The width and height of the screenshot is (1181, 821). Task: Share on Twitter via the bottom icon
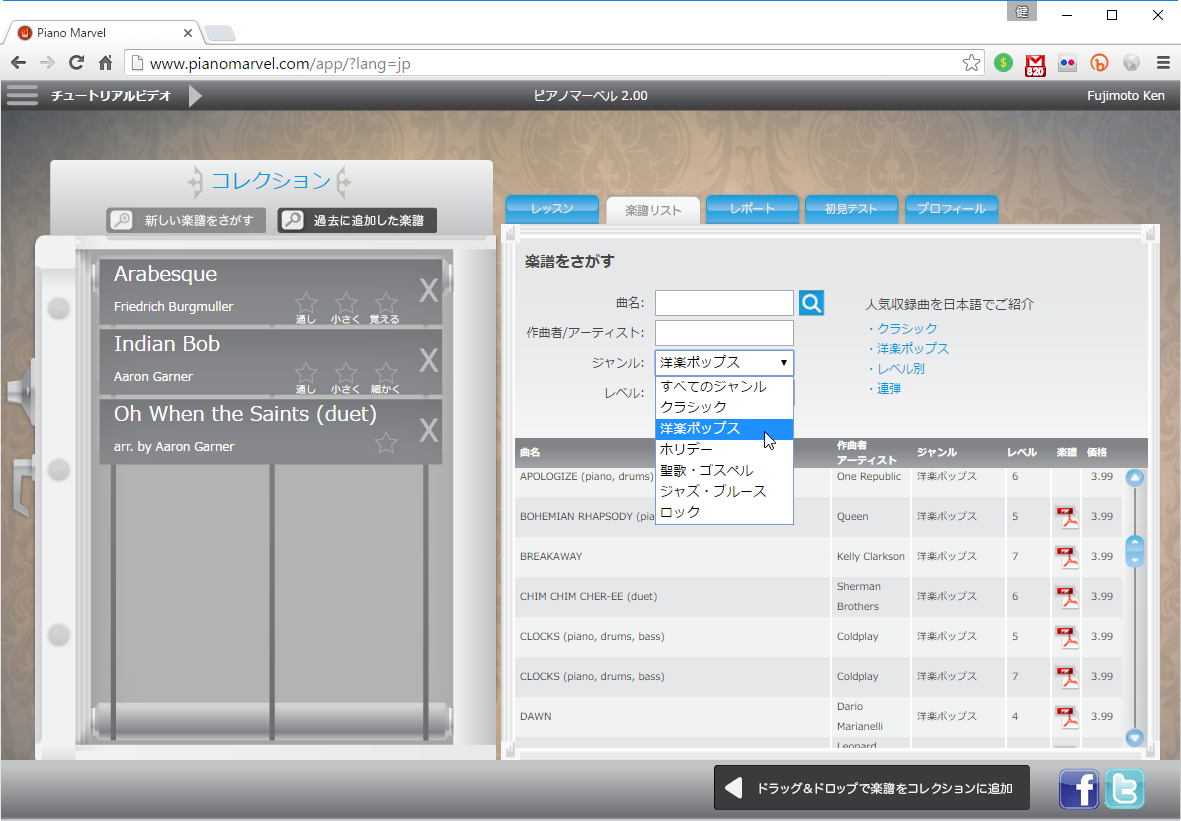(x=1124, y=789)
